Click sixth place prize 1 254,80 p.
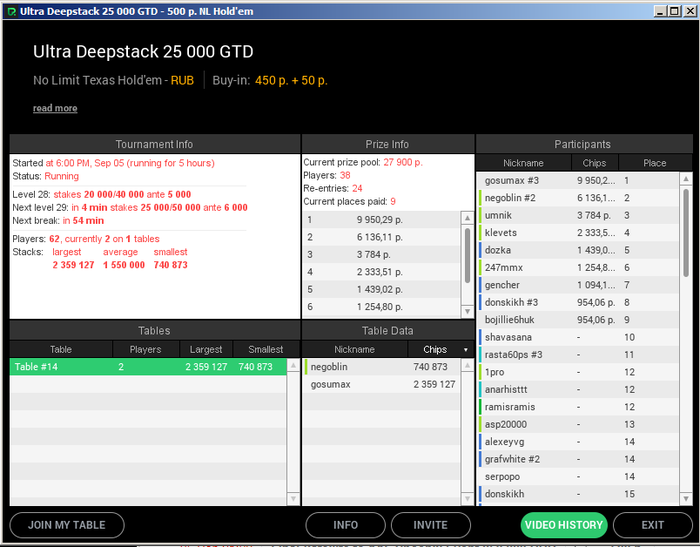Viewport: 700px width, 547px height. coord(381,307)
